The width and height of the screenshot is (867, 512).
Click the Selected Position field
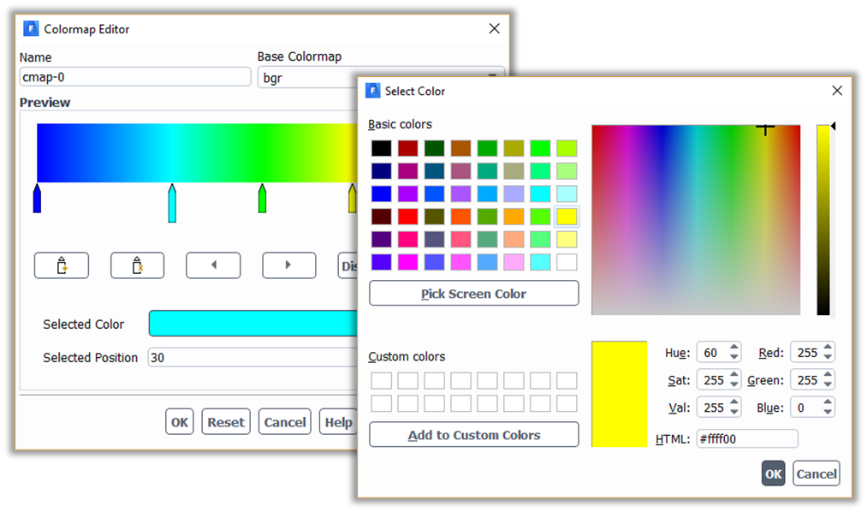[253, 358]
